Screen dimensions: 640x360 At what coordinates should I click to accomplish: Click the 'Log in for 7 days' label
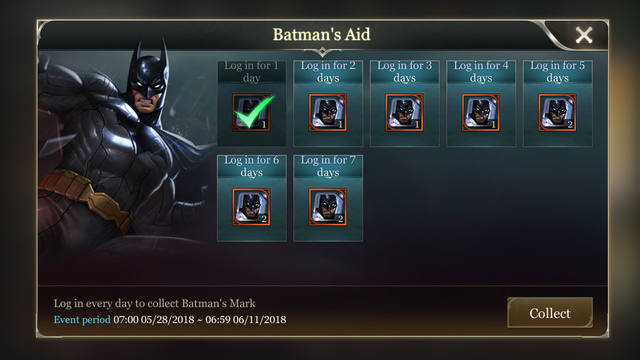pyautogui.click(x=328, y=166)
